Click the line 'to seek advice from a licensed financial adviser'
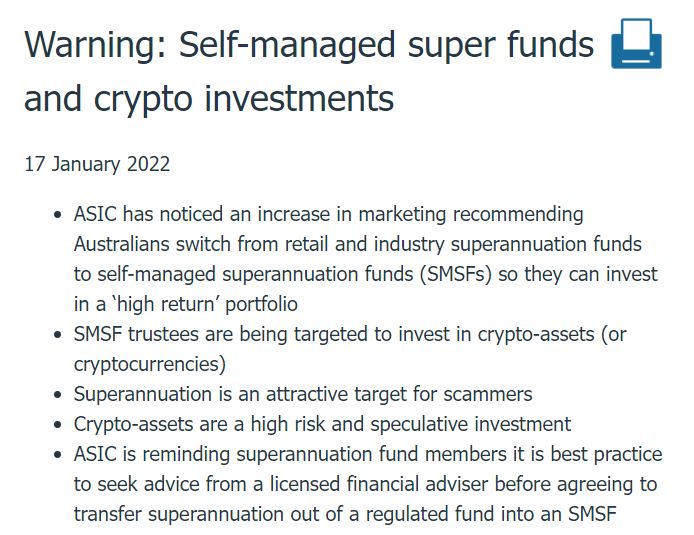Image resolution: width=694 pixels, height=535 pixels. [x=365, y=485]
